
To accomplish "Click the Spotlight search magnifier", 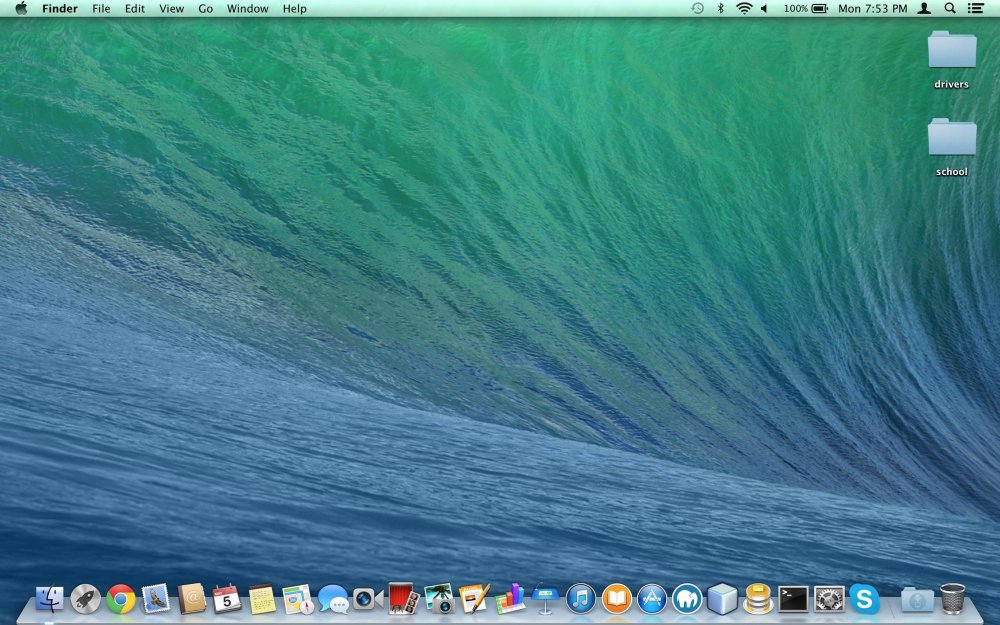I will 950,8.
